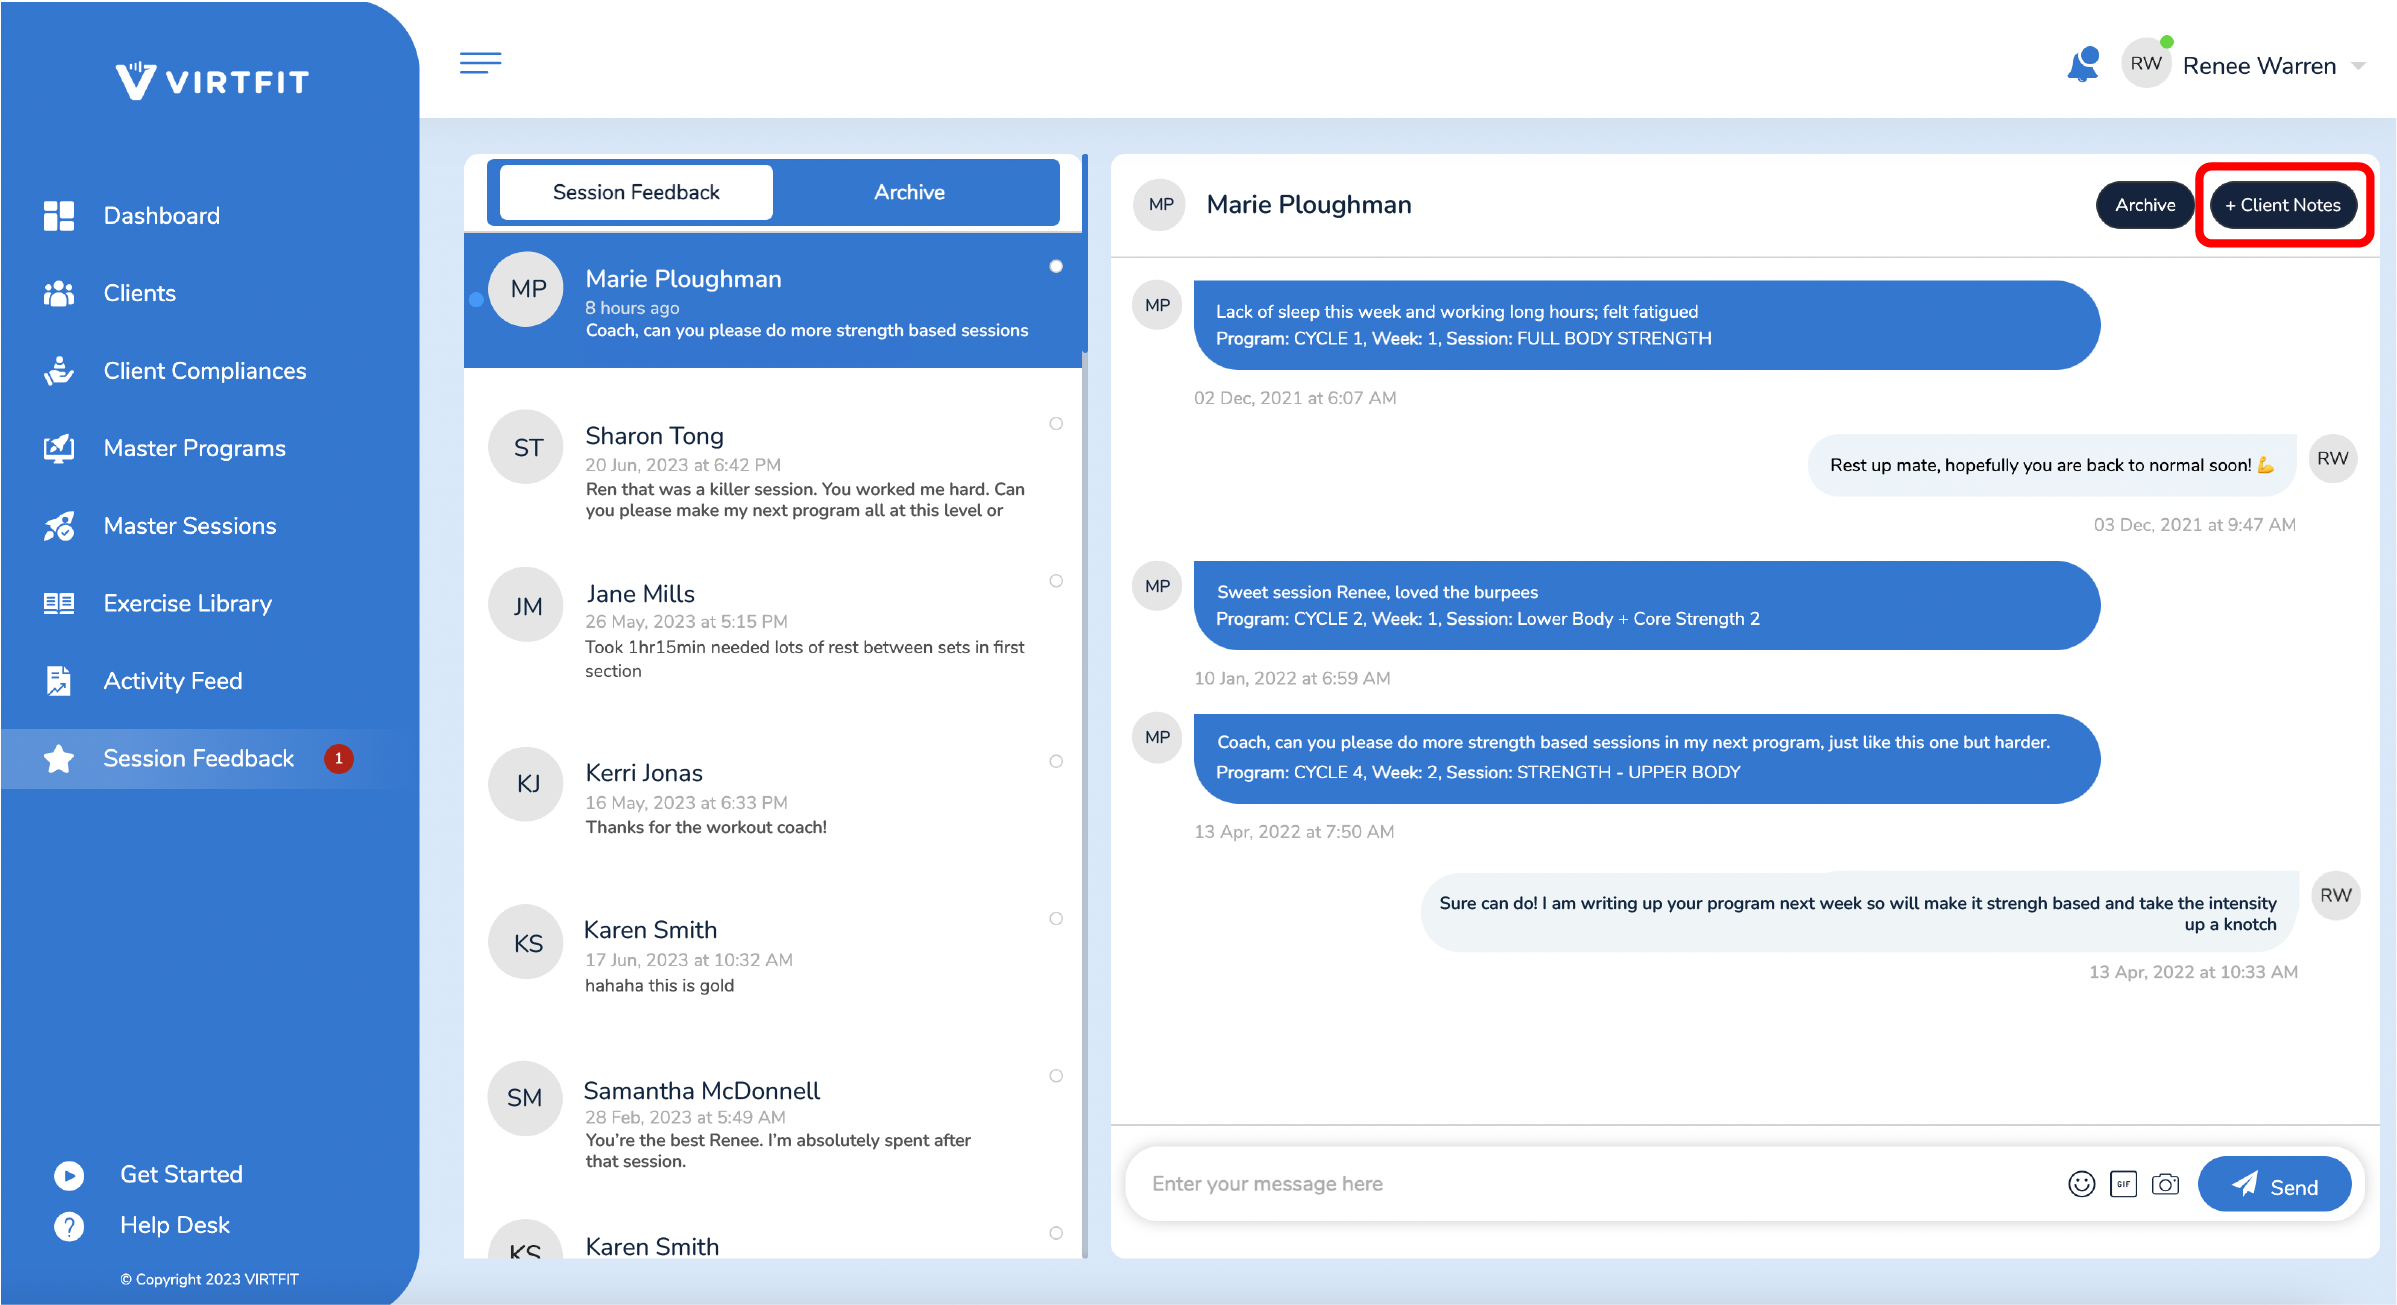Click the SM avatar for Samantha McDonnell

click(x=524, y=1097)
